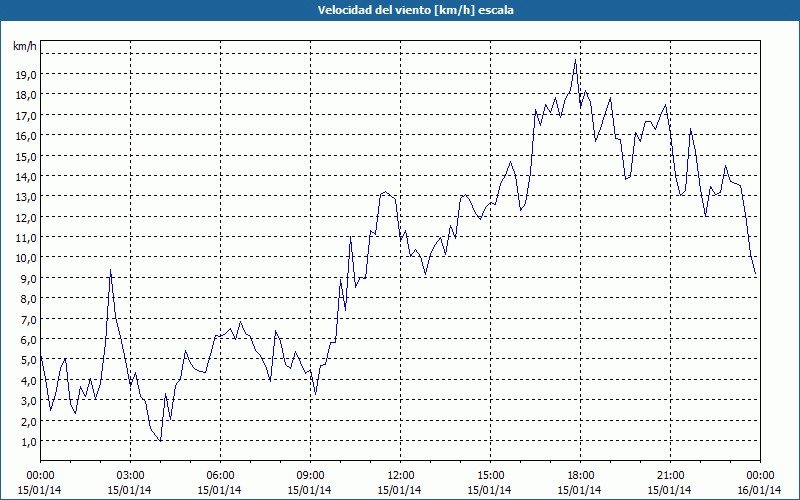Click the '21:00' time axis label
This screenshot has height=500, width=800.
pyautogui.click(x=670, y=476)
